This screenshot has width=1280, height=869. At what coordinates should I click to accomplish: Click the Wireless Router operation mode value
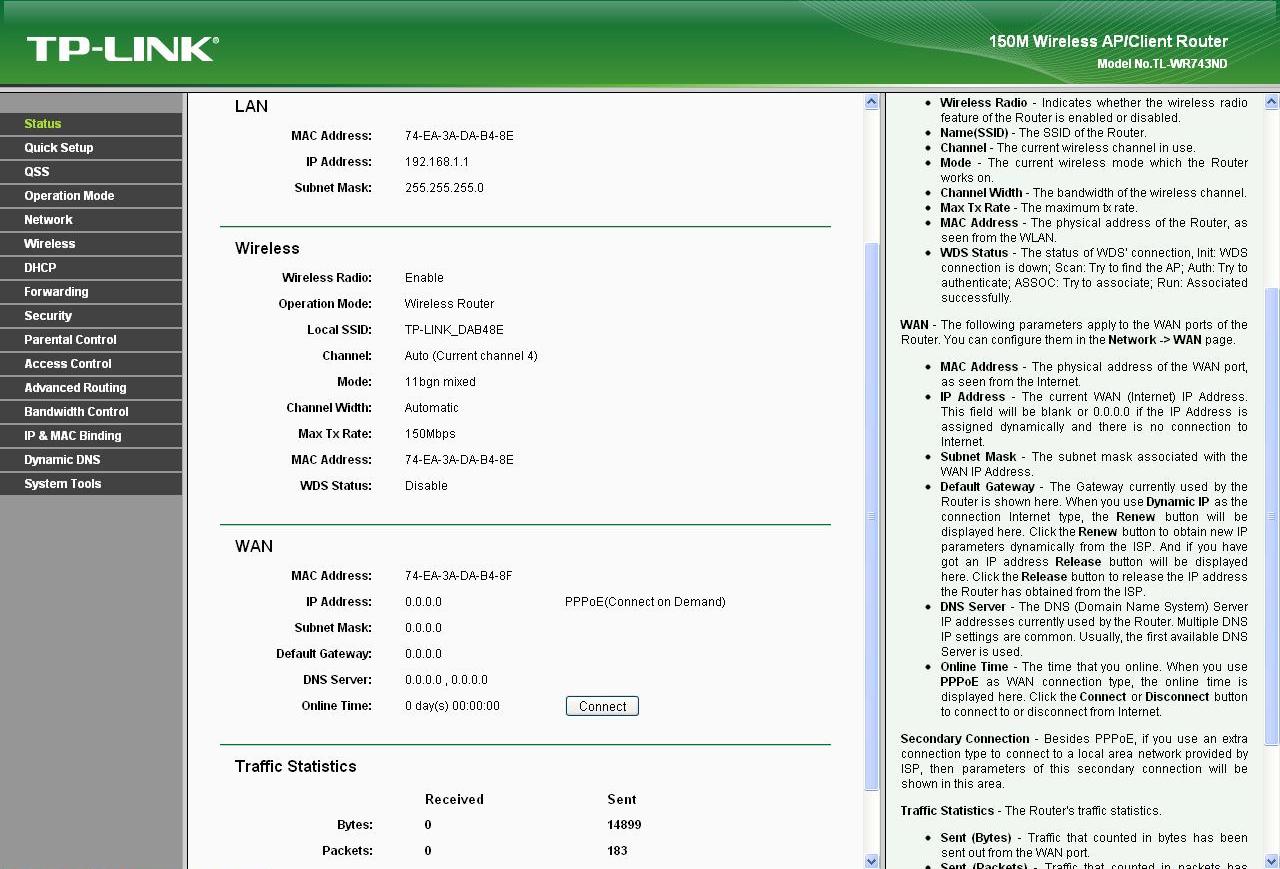(x=449, y=304)
